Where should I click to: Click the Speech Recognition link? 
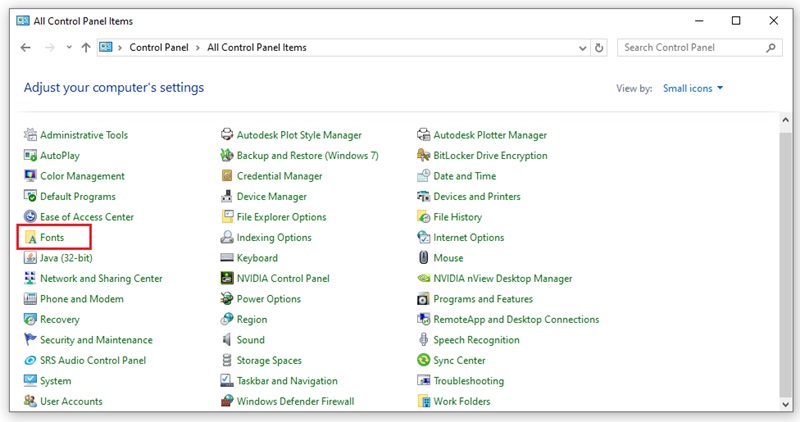coord(477,340)
